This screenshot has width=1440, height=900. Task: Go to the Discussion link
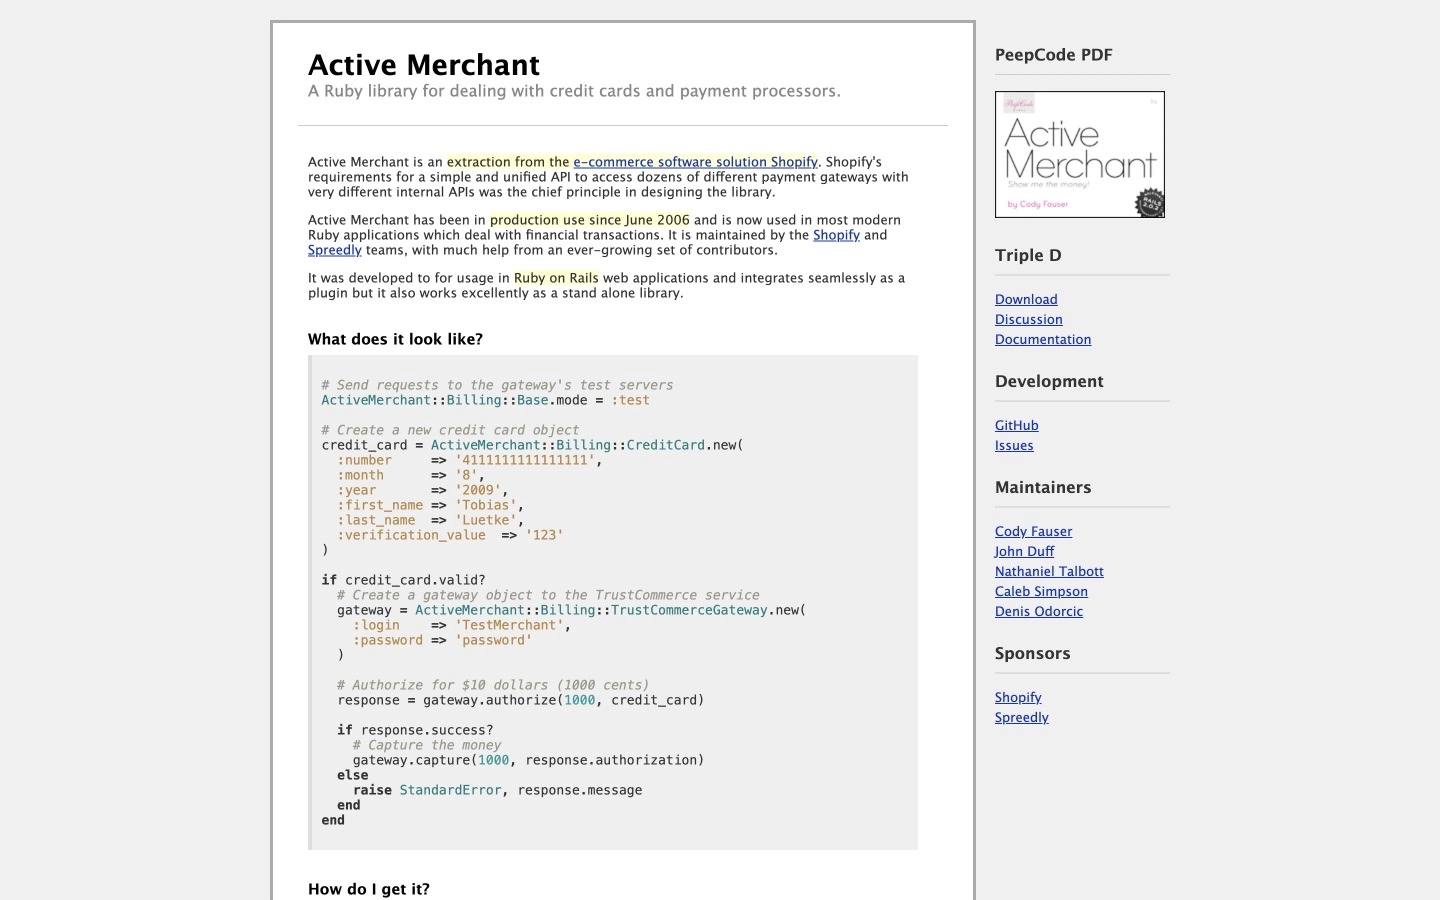coord(1028,319)
